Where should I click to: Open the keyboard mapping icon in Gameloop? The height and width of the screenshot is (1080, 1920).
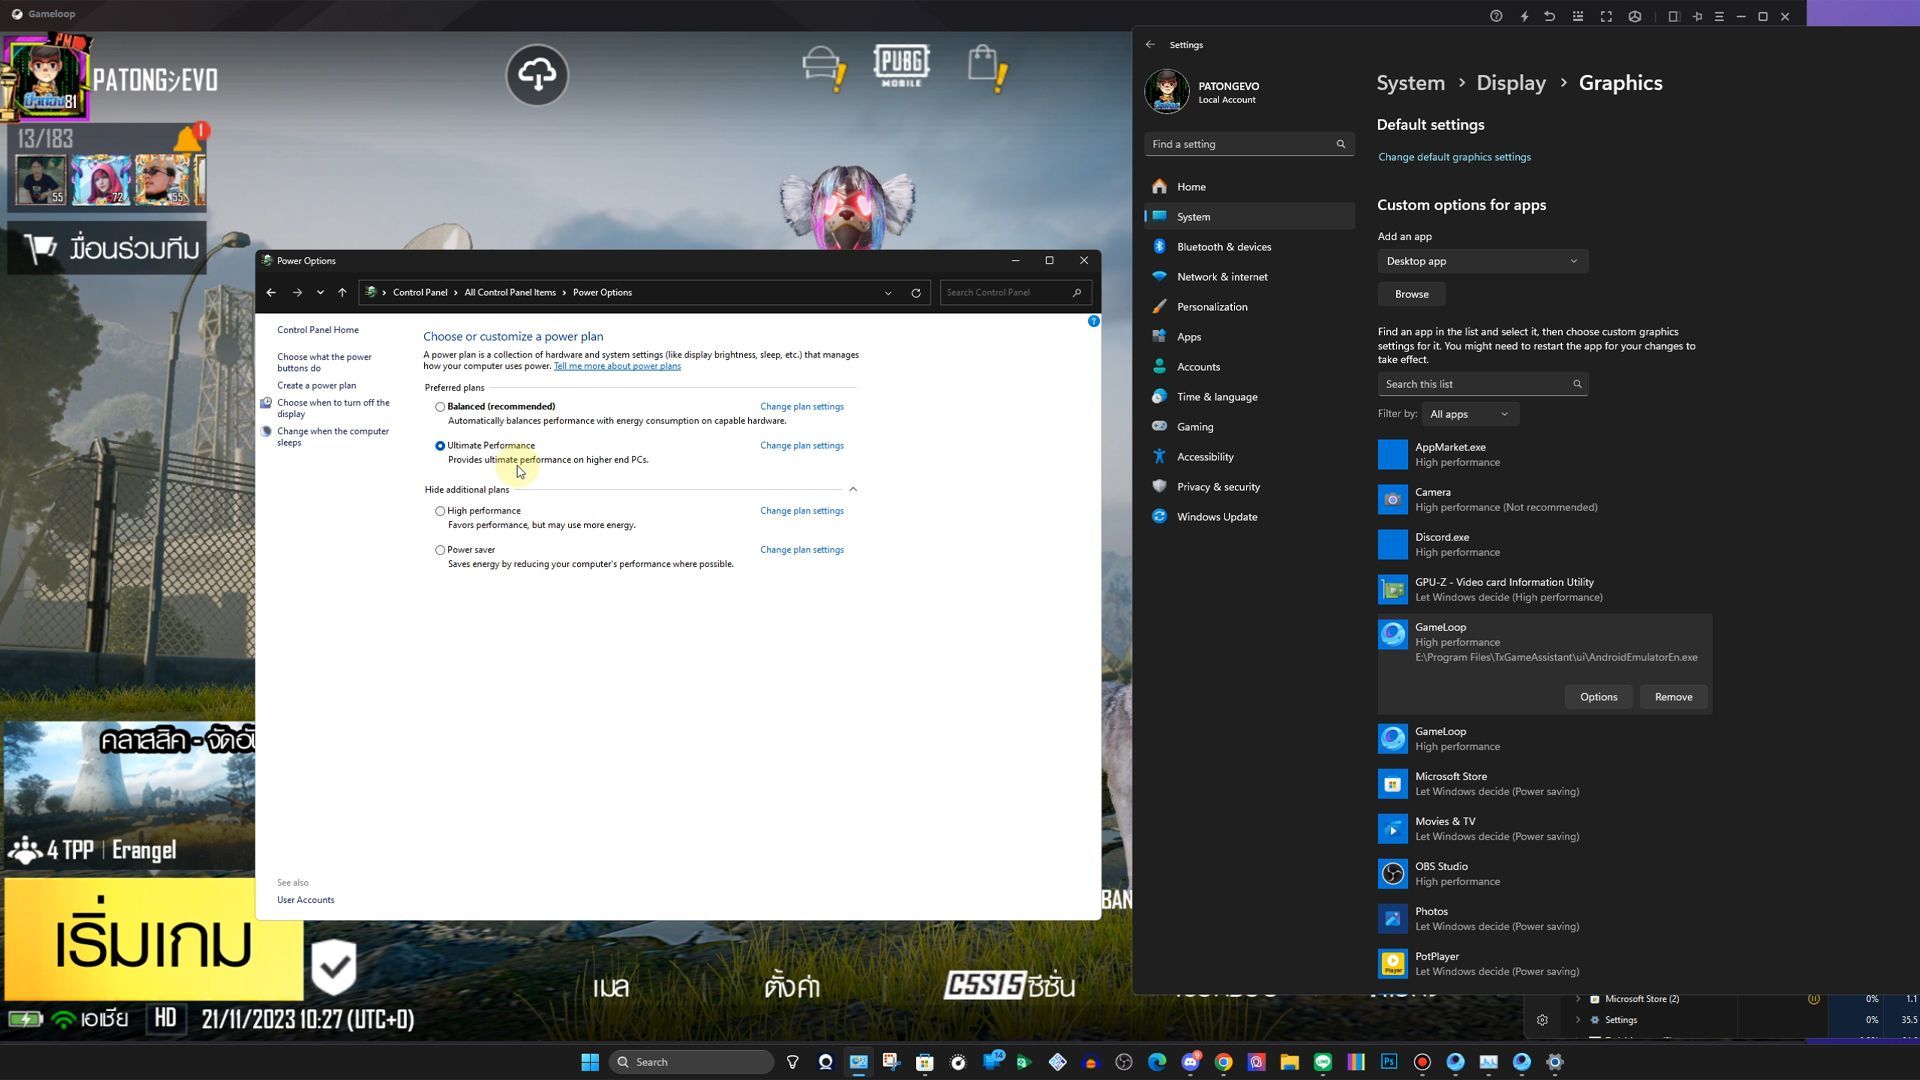click(x=1578, y=16)
